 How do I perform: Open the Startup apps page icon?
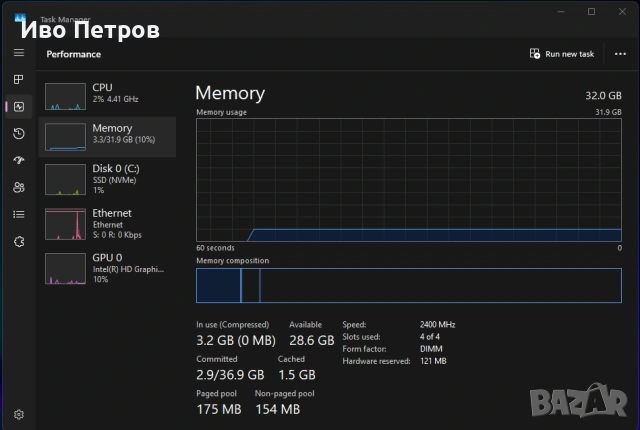(18, 160)
